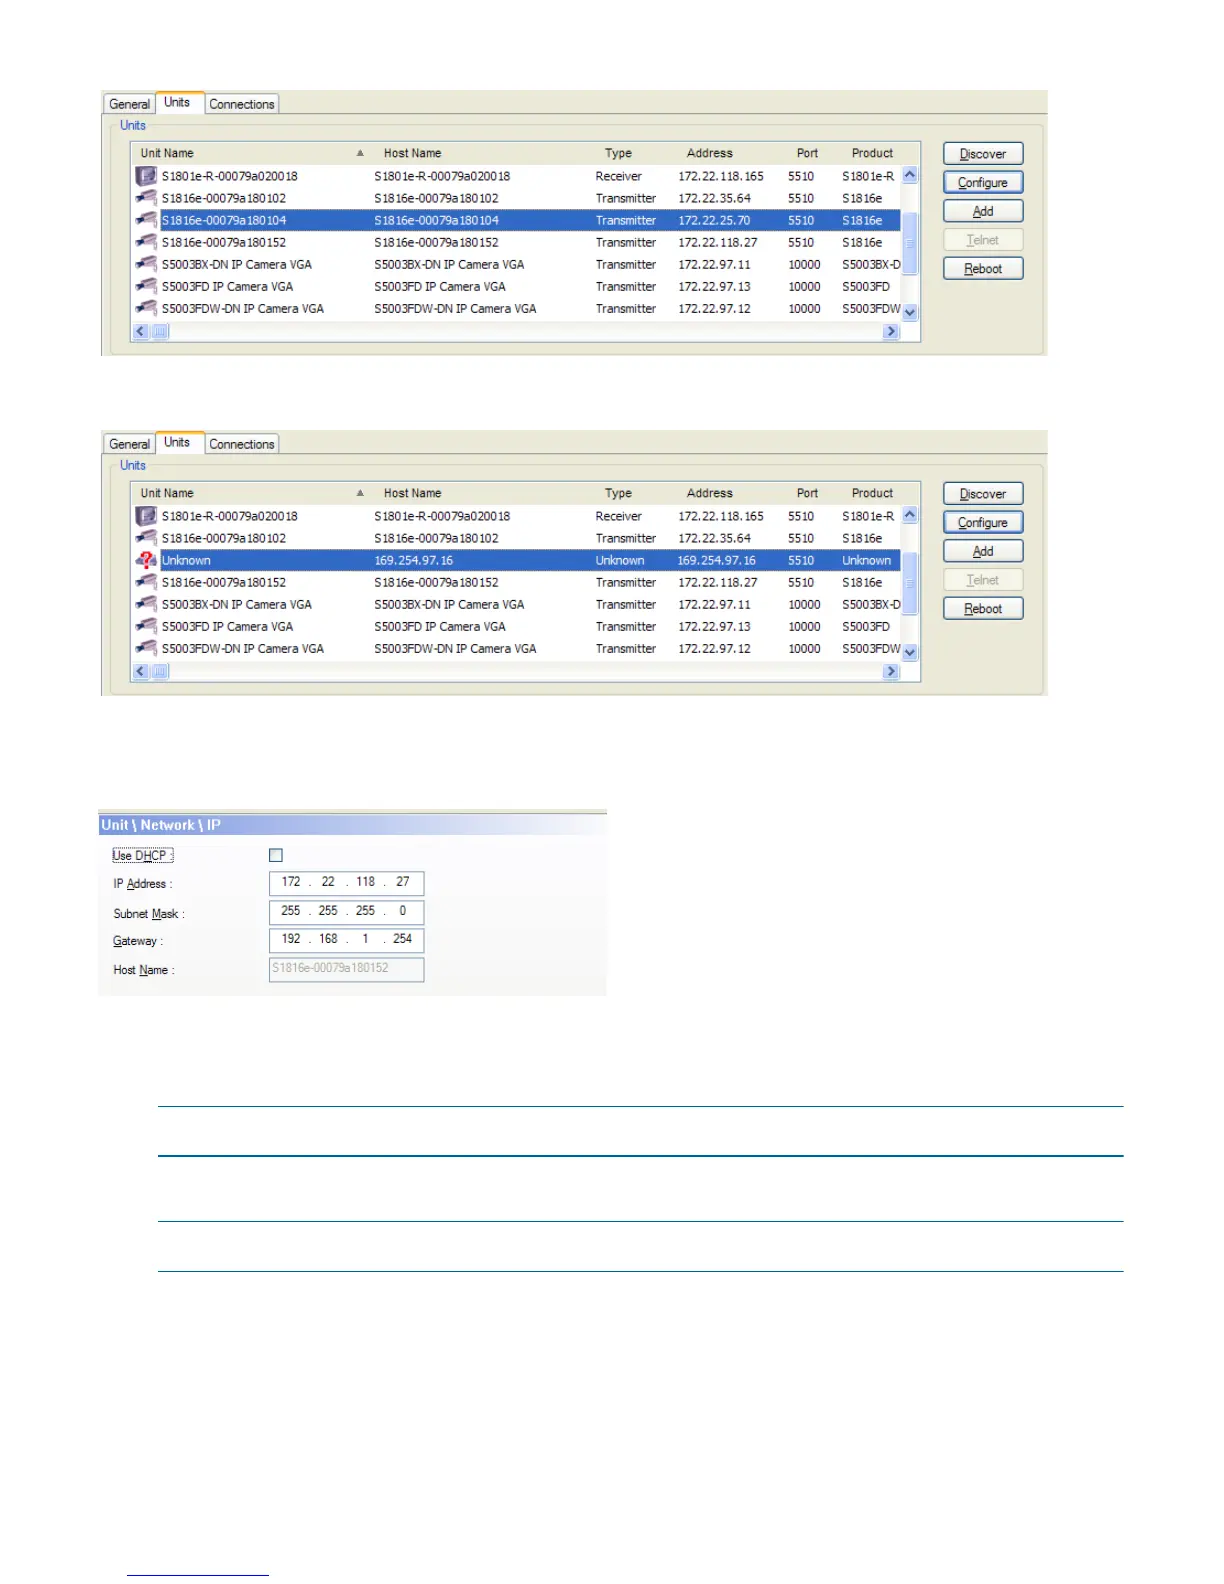Click address 172.22.118.165 in lower list
The width and height of the screenshot is (1224, 1584).
pyautogui.click(x=721, y=516)
